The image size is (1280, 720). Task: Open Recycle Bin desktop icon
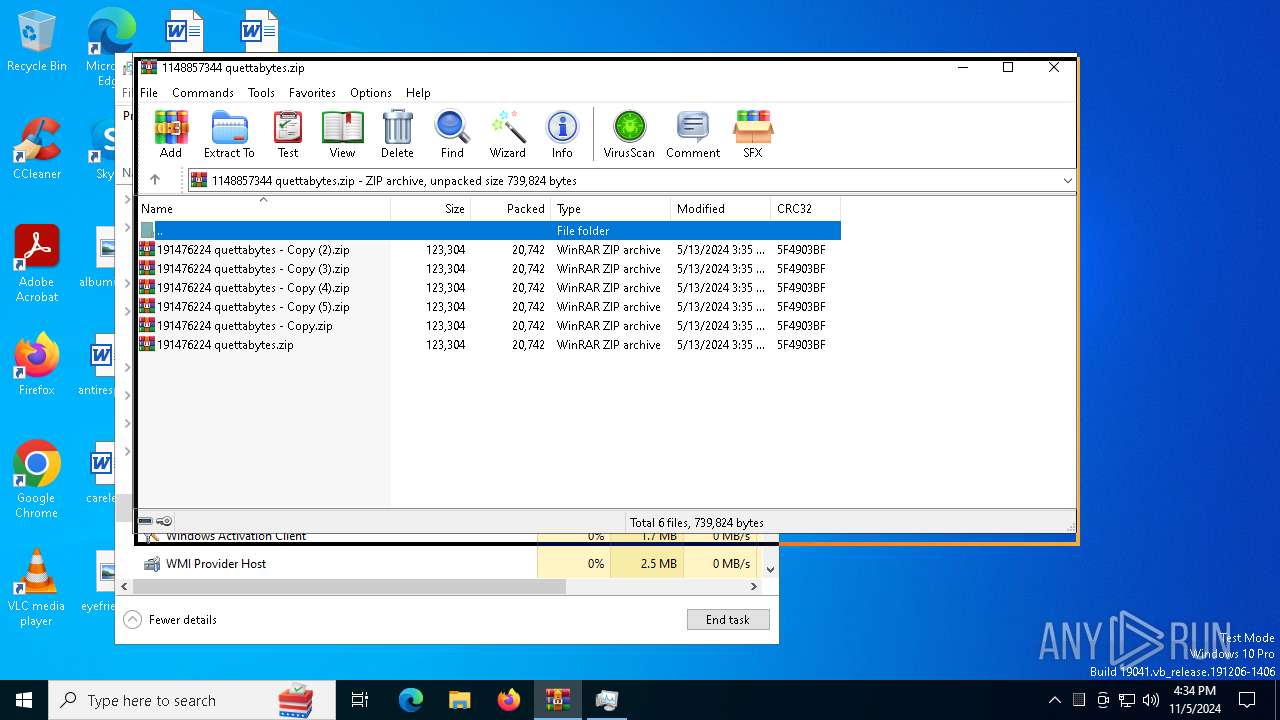[37, 42]
